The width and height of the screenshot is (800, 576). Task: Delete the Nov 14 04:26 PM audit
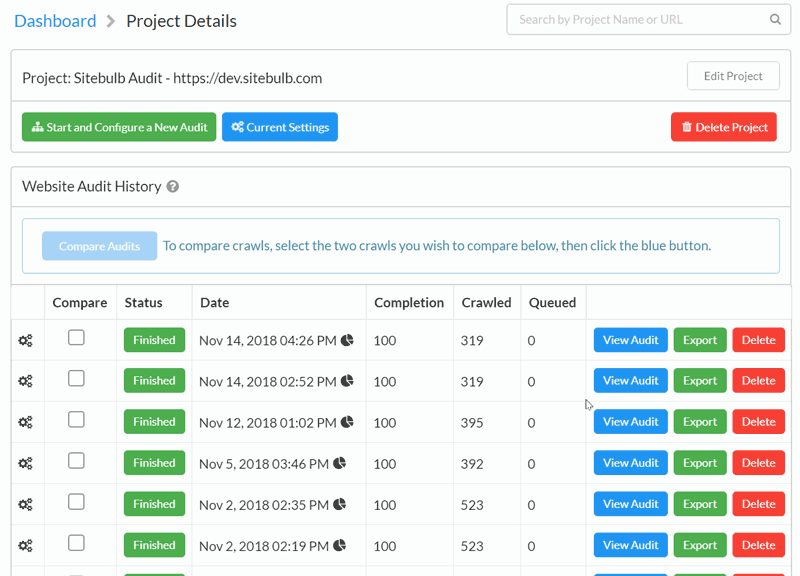[x=759, y=340]
